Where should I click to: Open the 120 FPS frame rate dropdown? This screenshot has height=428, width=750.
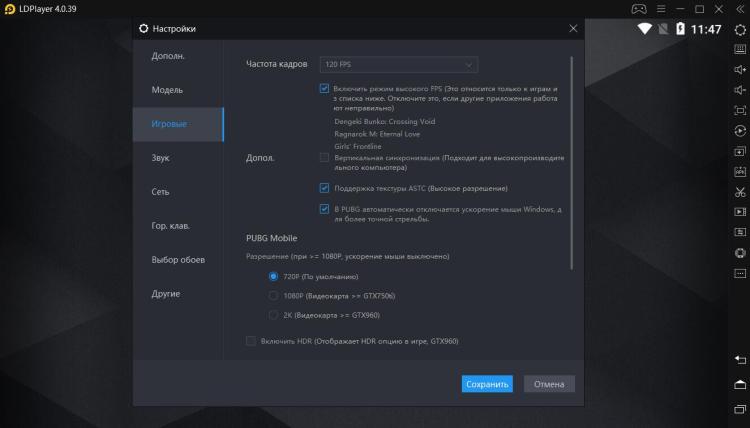click(398, 65)
